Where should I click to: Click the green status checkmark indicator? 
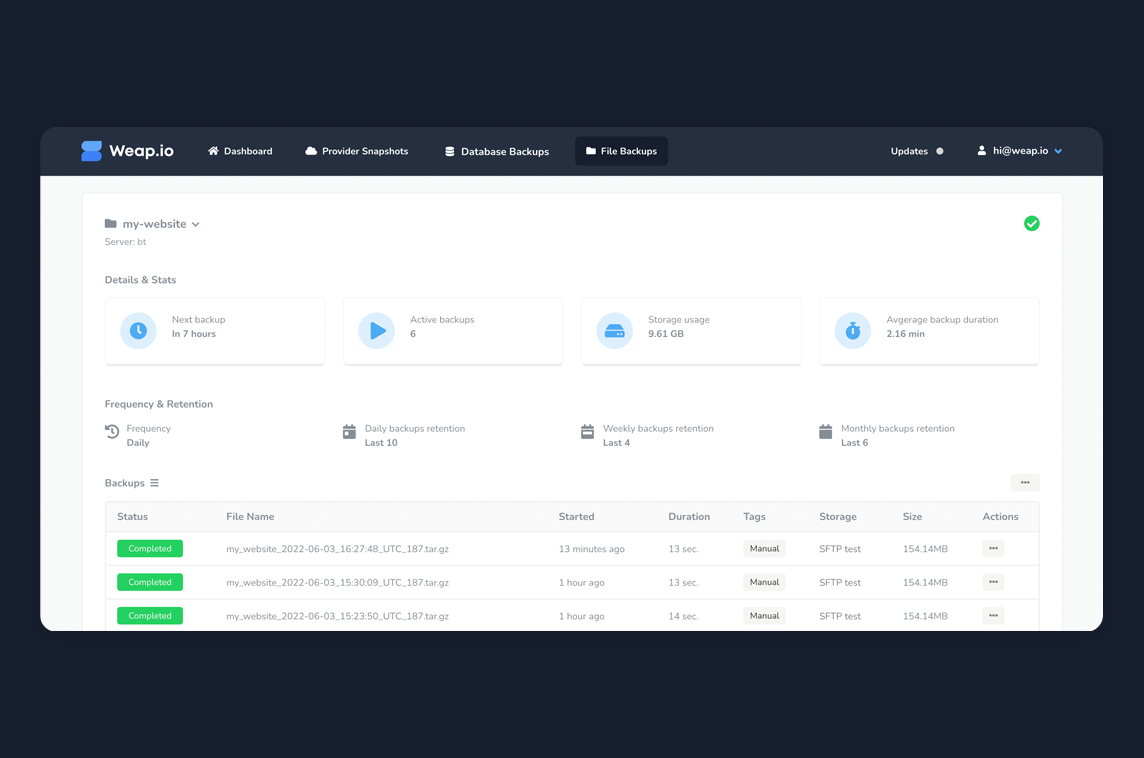(x=1032, y=223)
